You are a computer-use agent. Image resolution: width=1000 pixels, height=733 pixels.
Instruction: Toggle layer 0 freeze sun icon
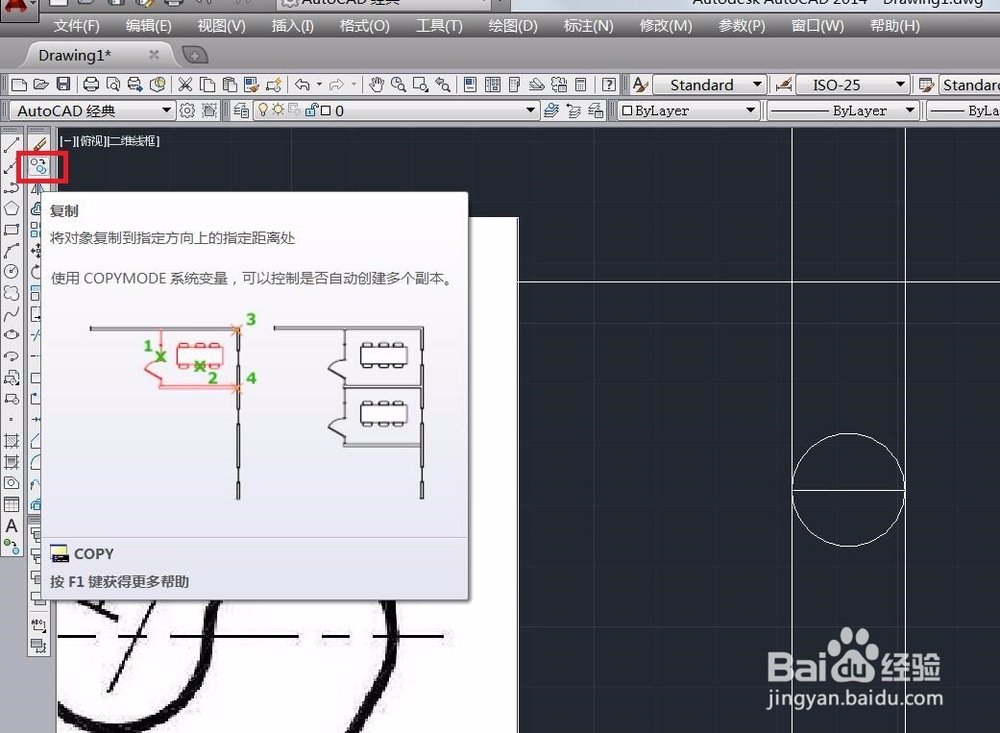click(x=278, y=110)
